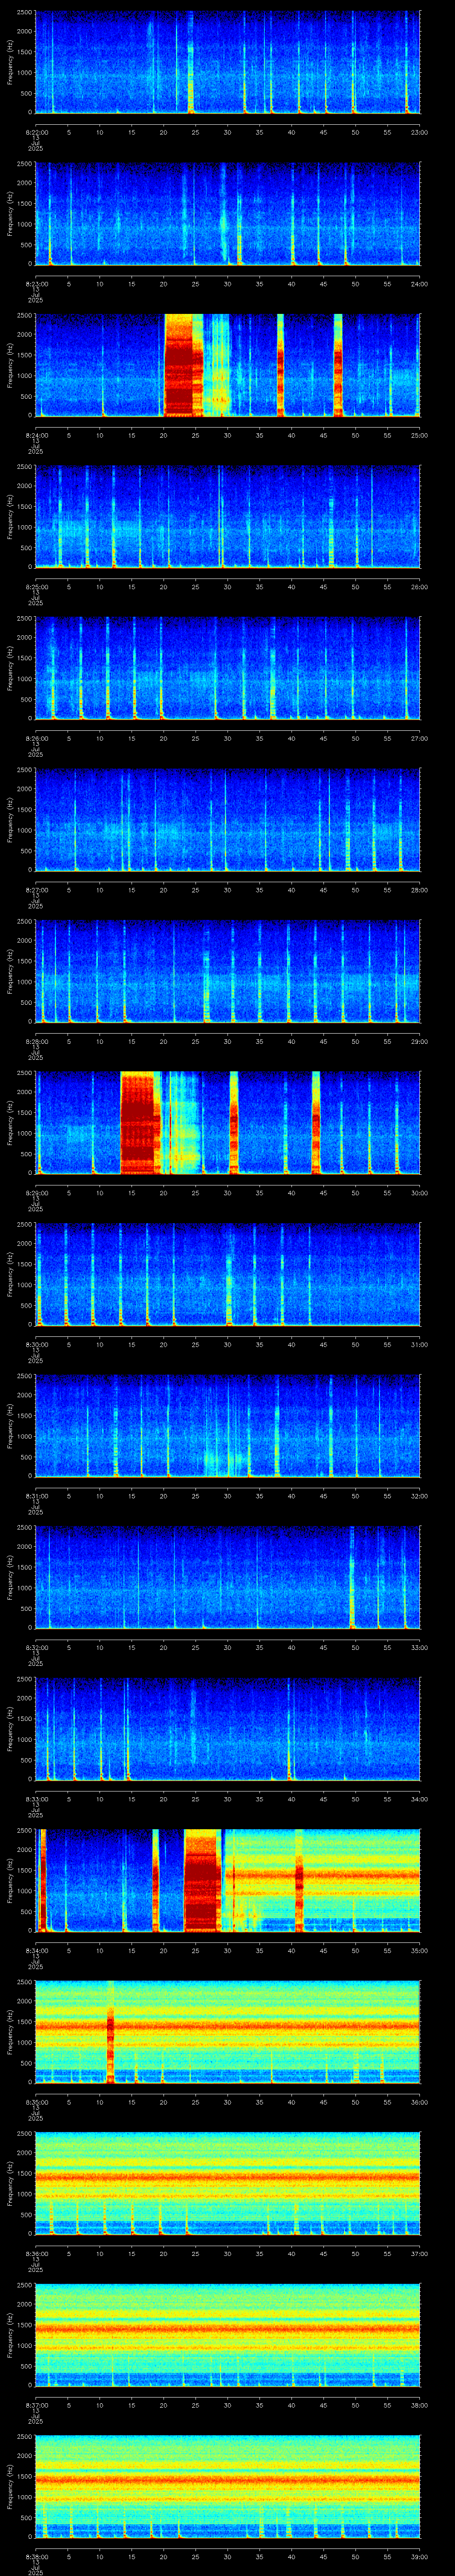Click the bright spike near 50s in the 8:32:00 spectrogram

point(352,1577)
